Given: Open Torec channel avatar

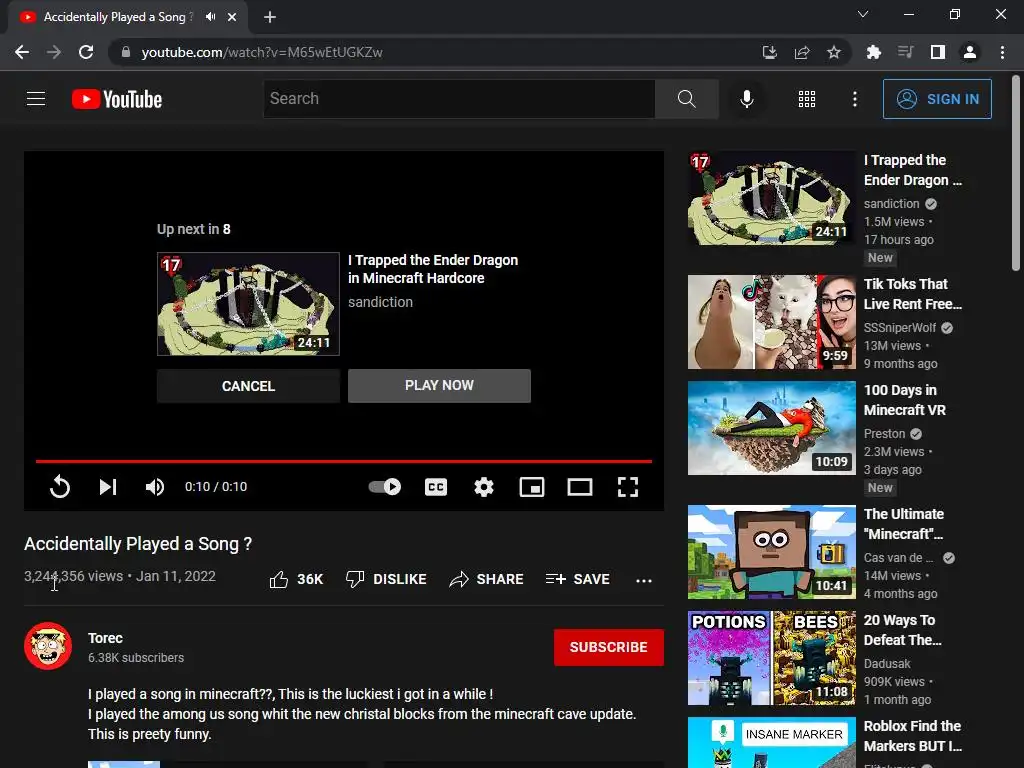Looking at the screenshot, I should point(48,646).
